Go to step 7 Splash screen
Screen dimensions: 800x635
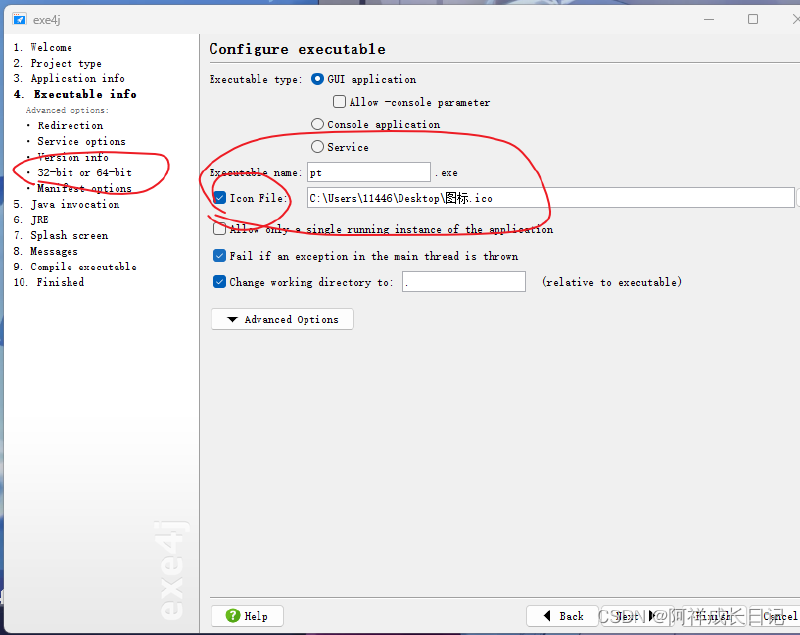coord(61,236)
